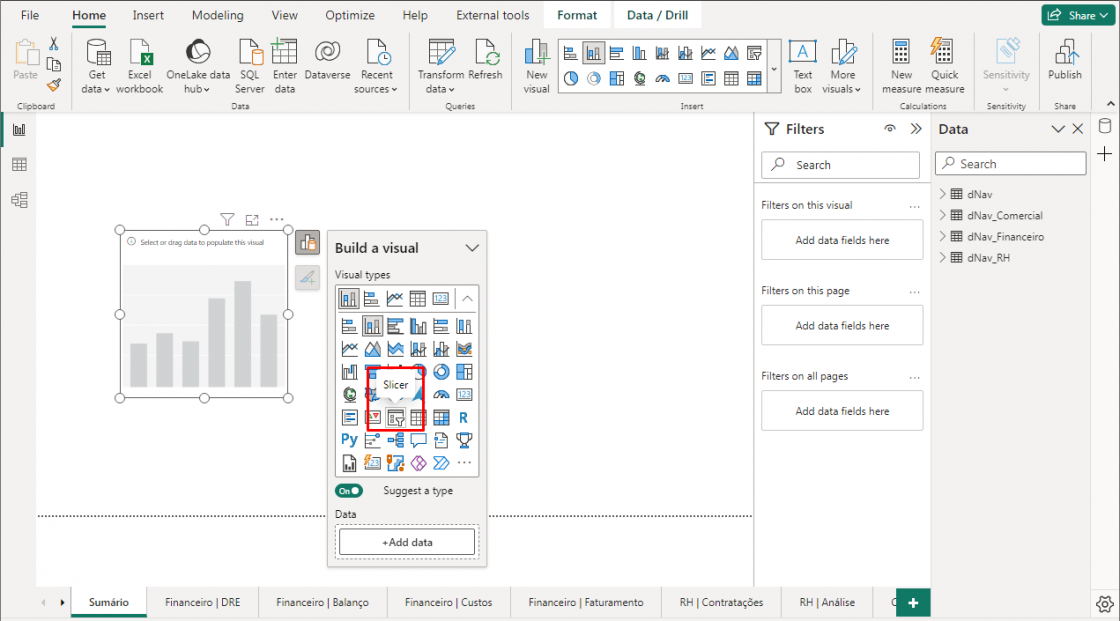Switch to Model view in left sidebar
The width and height of the screenshot is (1120, 621).
[19, 200]
